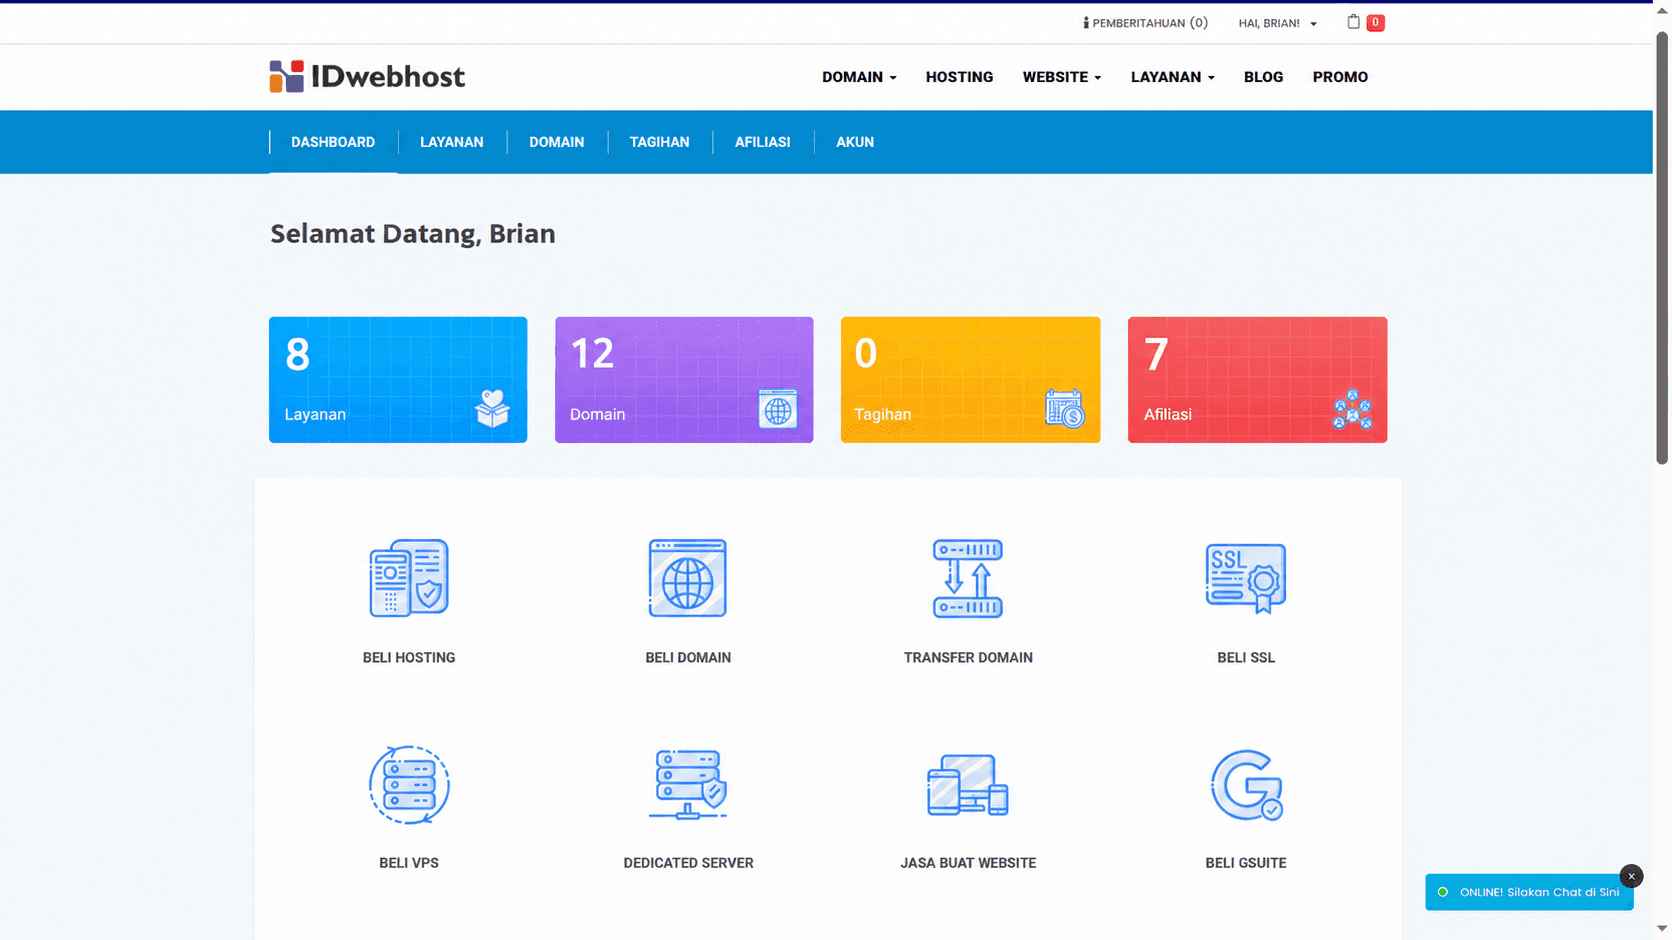1672x940 pixels.
Task: Click the network icon on Afiliasi card
Action: [x=1352, y=409]
